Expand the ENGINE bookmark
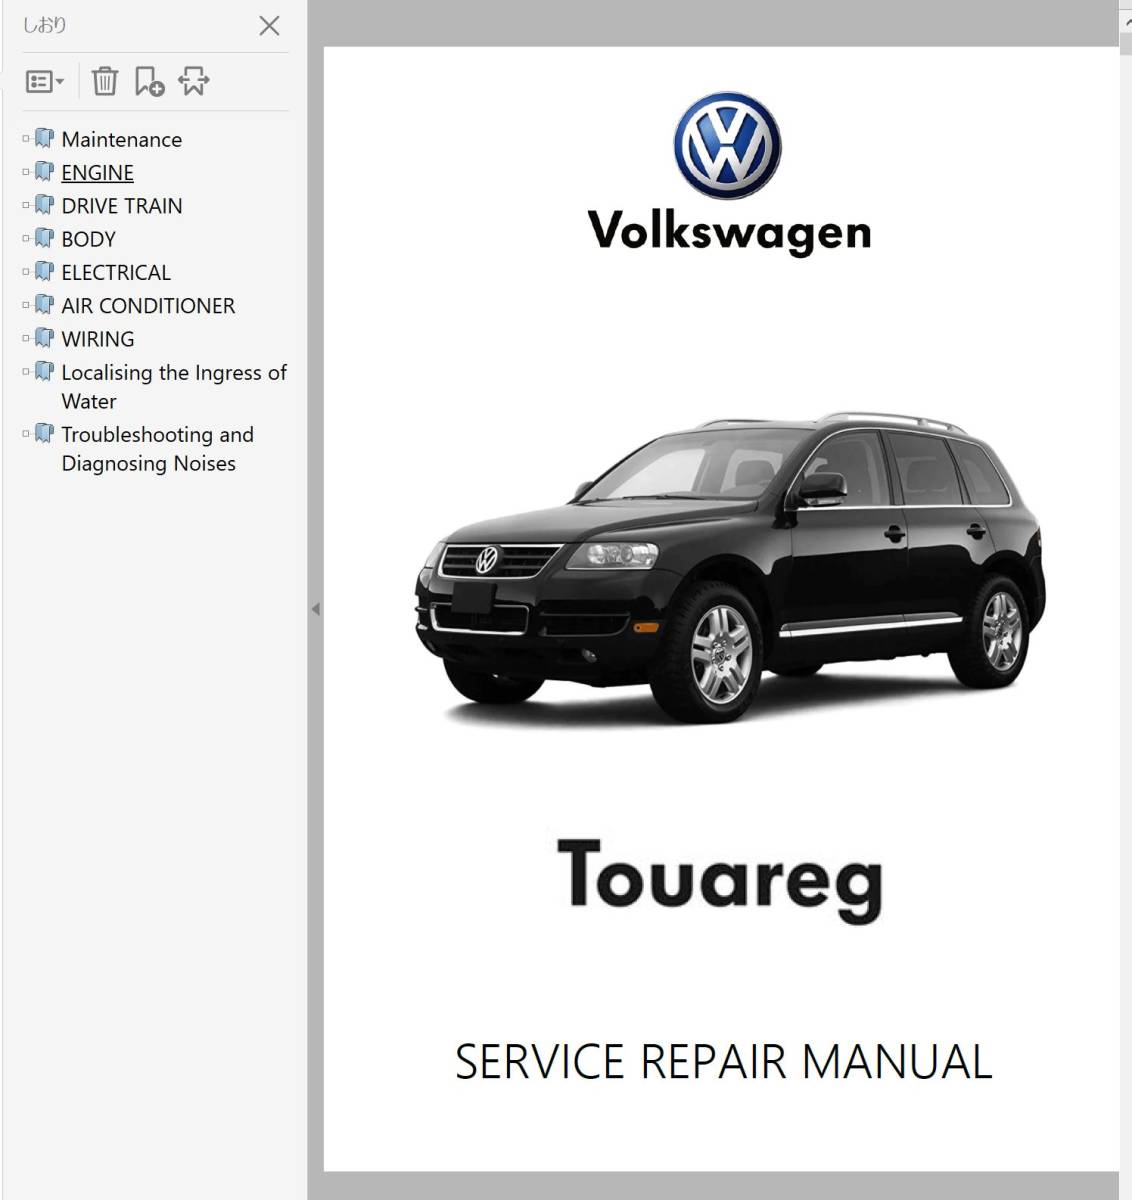The height and width of the screenshot is (1200, 1132). 26,172
